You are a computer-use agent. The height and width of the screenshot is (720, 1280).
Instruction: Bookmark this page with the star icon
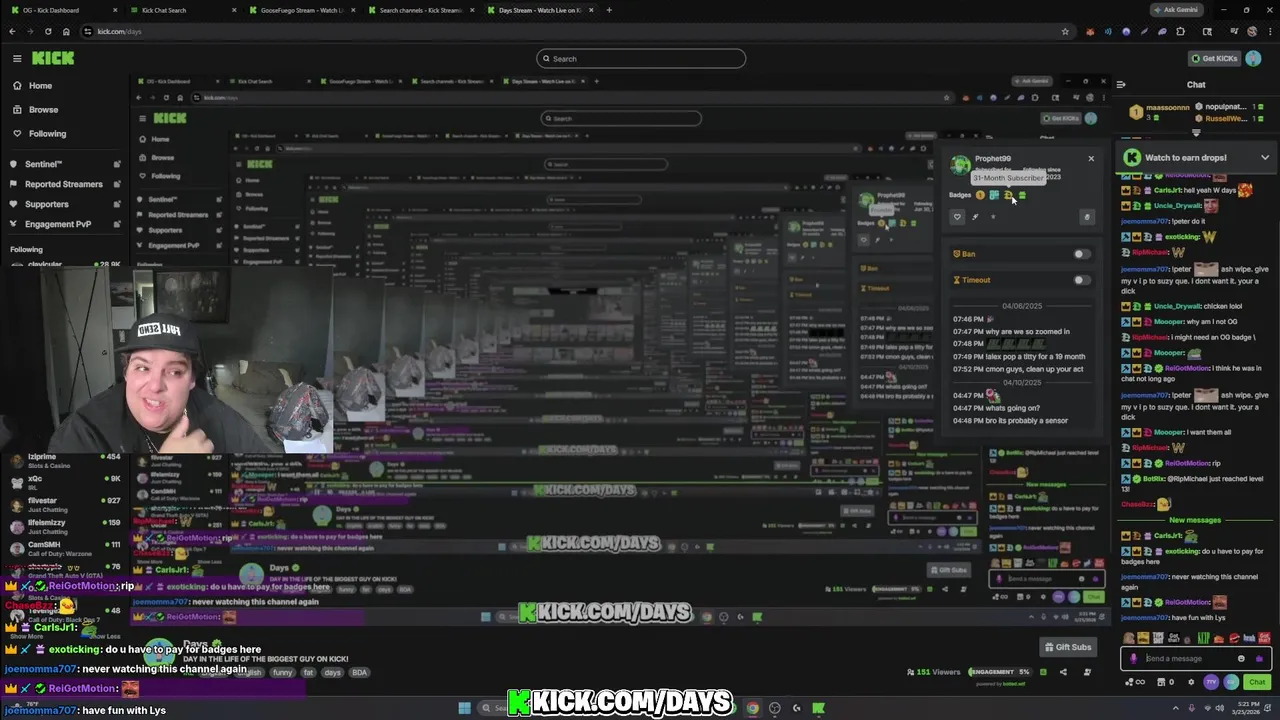coord(1065,31)
